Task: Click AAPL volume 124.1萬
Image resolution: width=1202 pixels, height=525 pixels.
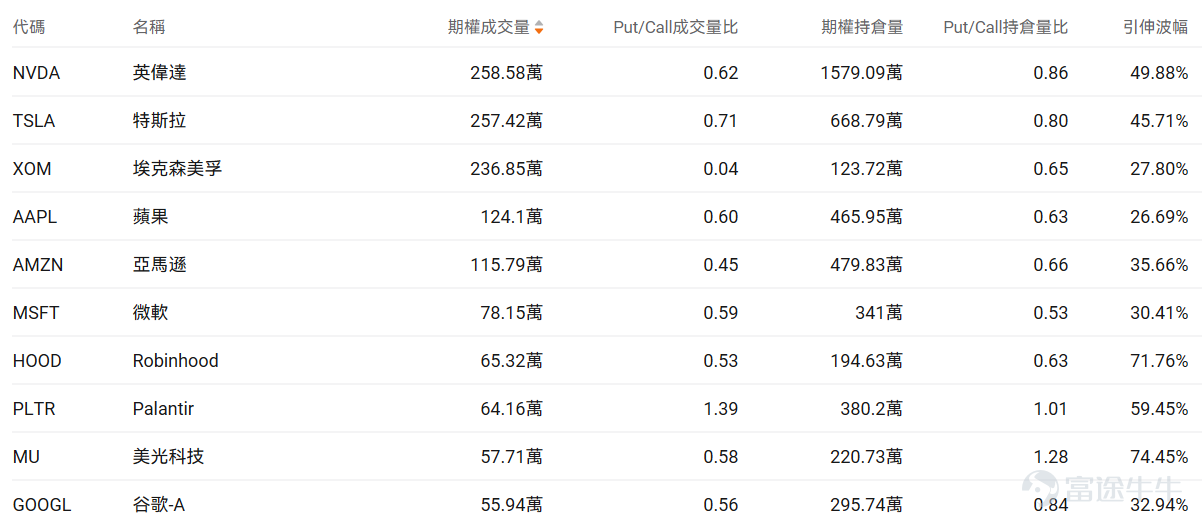Action: (x=512, y=217)
